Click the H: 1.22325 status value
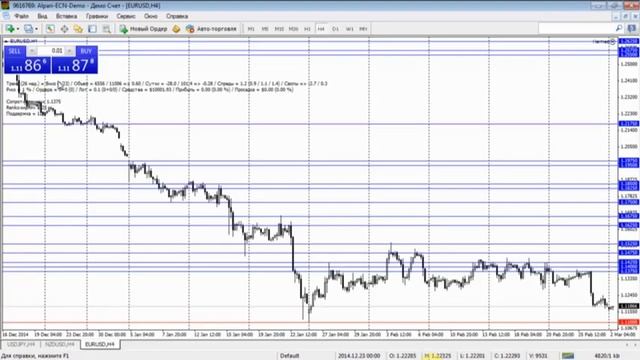The width and height of the screenshot is (640, 360). [438, 356]
